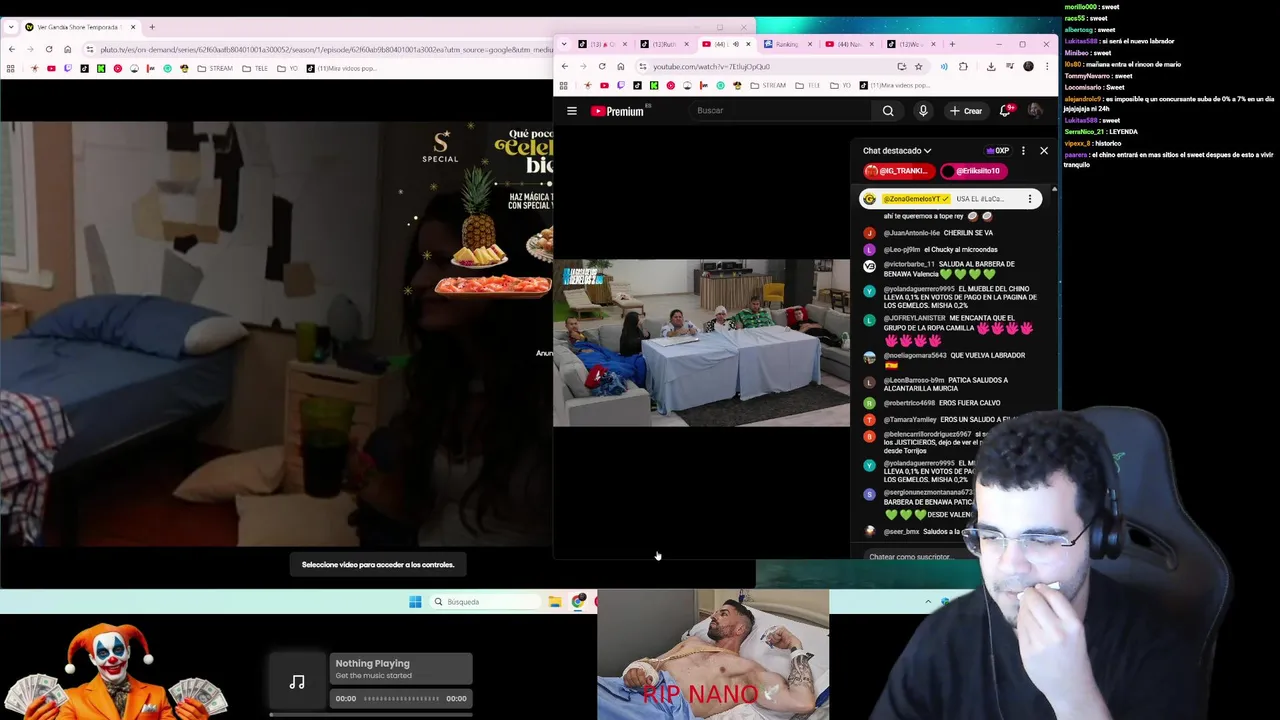Click the YouTube search magnifier button
The width and height of the screenshot is (1280, 720).
click(x=888, y=111)
